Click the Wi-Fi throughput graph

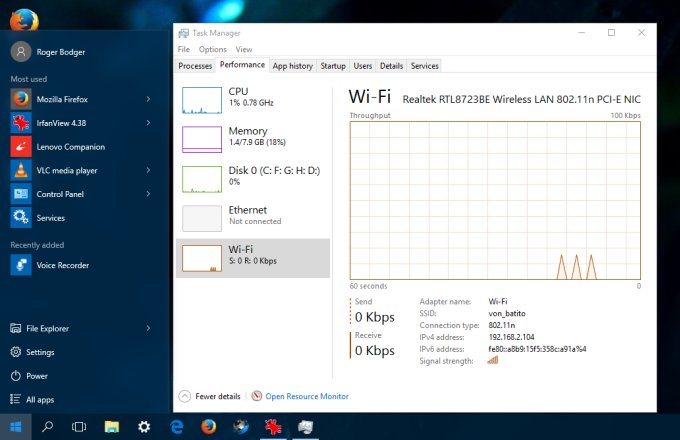click(495, 201)
